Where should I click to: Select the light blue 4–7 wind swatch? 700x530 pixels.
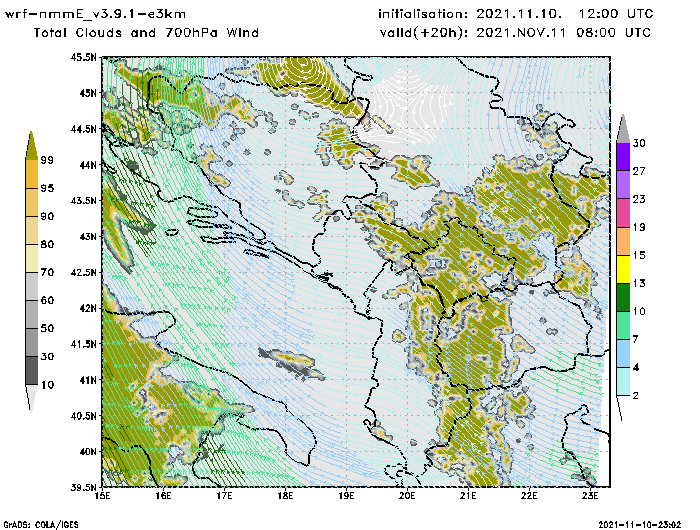tap(623, 353)
